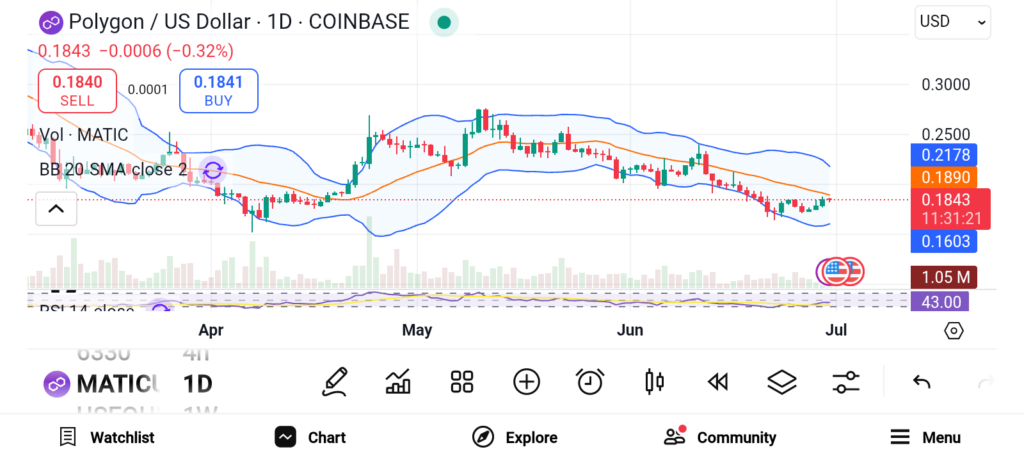This screenshot has height=461, width=1024.
Task: Open object tree layers icon
Action: tap(782, 382)
